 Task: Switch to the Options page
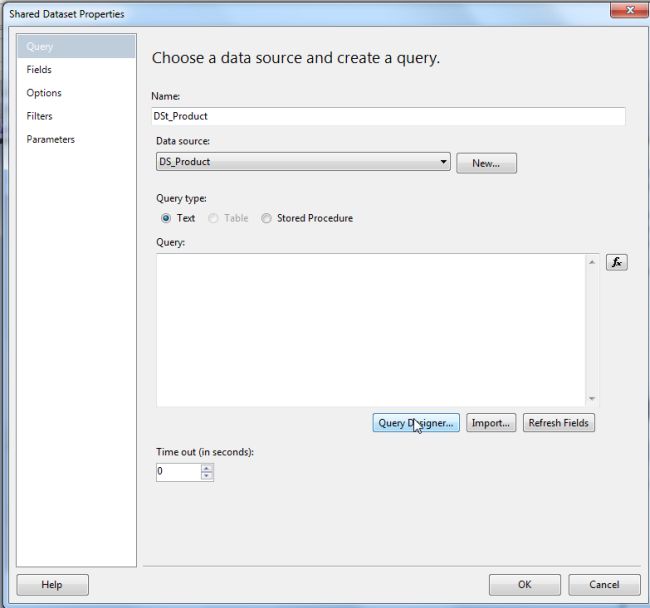pos(76,93)
